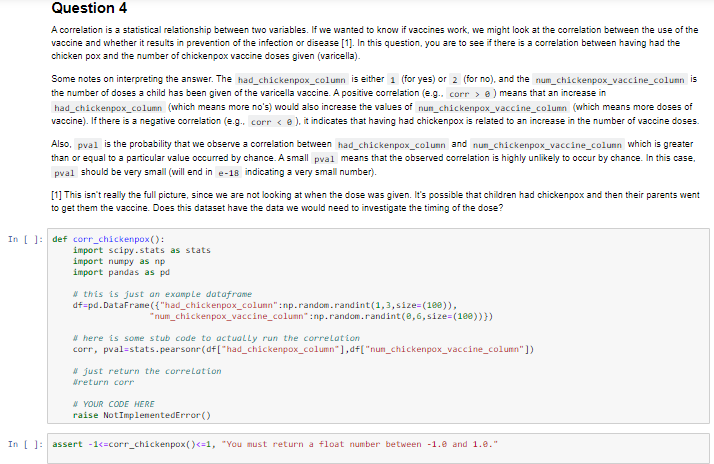The width and height of the screenshot is (714, 464).
Task: Click the In [ ] prompt of the assert cell
Action: pos(26,444)
